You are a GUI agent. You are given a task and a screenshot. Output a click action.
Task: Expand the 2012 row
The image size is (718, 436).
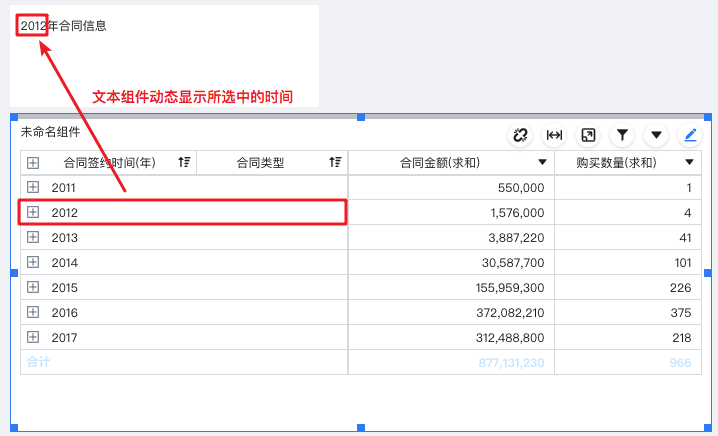coord(33,212)
